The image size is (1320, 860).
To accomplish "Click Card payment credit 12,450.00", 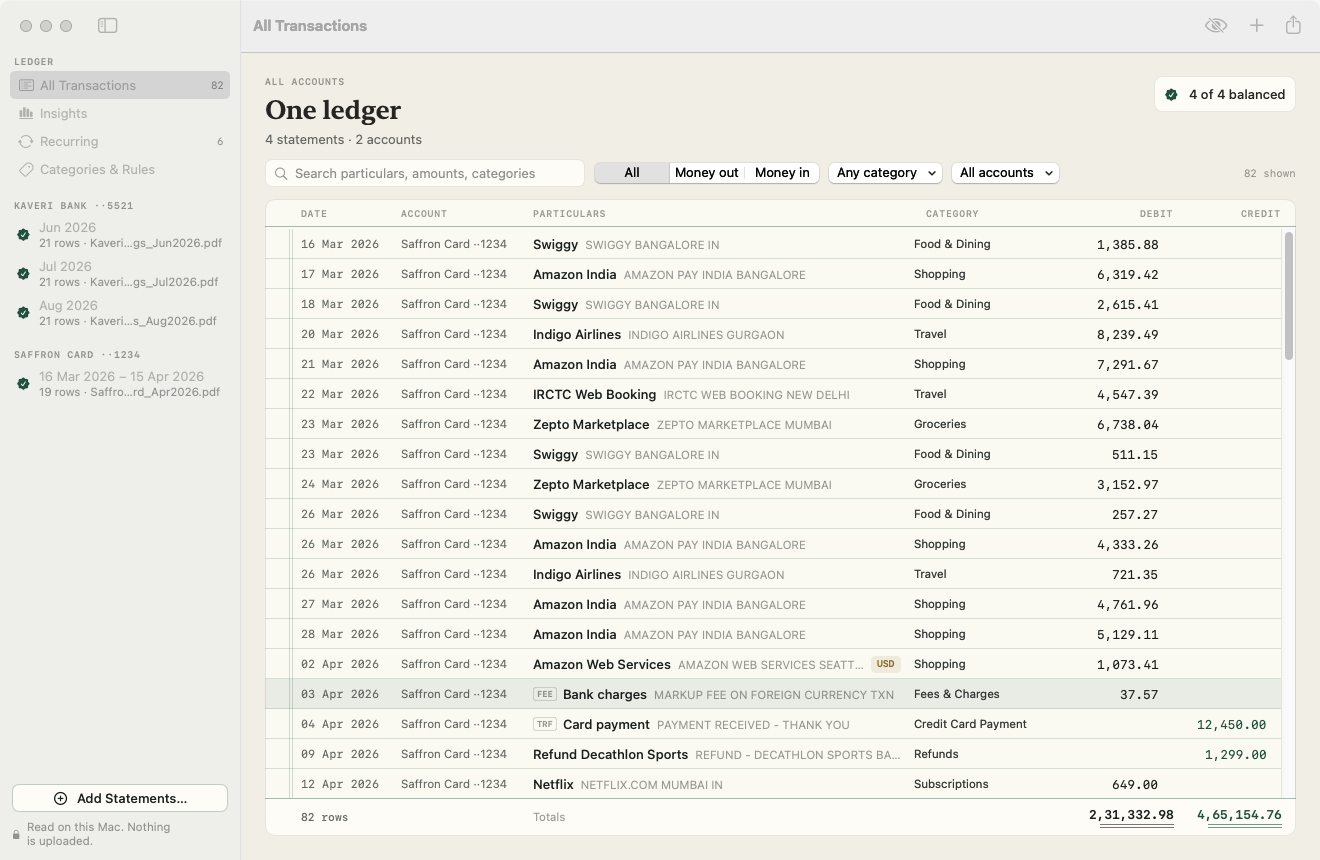I will (x=1231, y=724).
